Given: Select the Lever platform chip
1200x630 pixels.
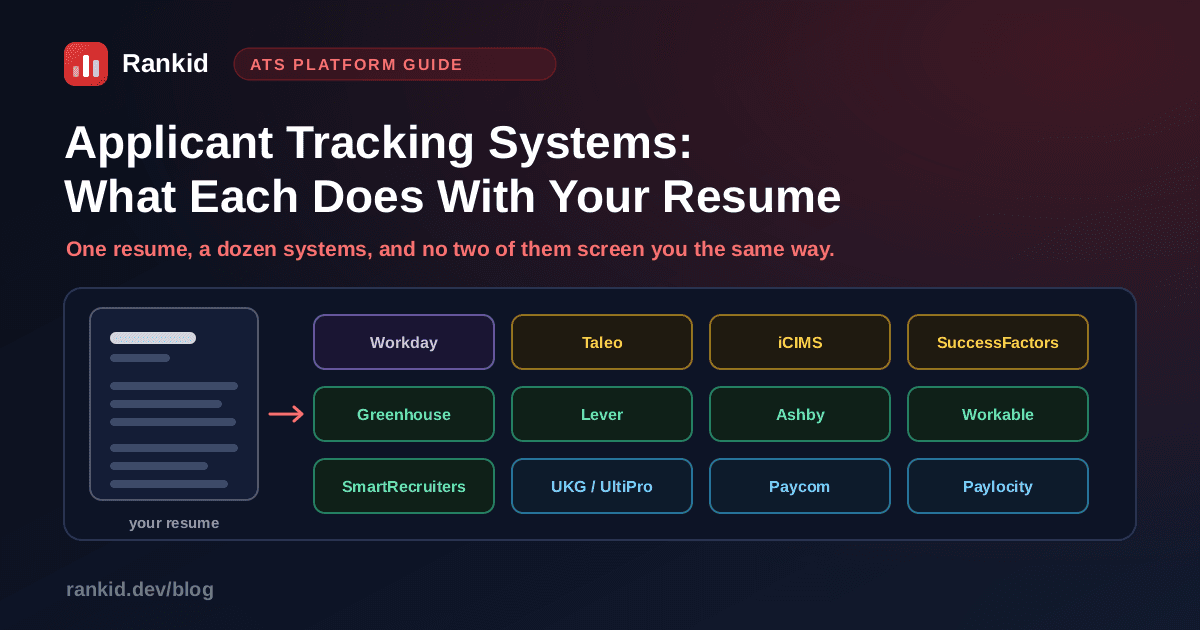Looking at the screenshot, I should tap(602, 414).
